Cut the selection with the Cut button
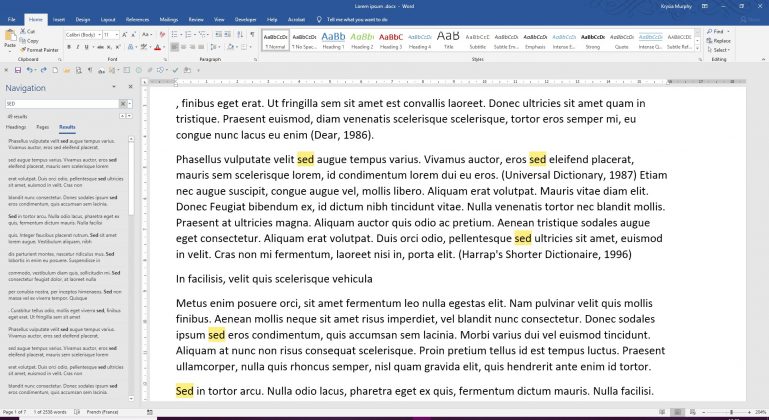The width and height of the screenshot is (769, 420). point(27,31)
